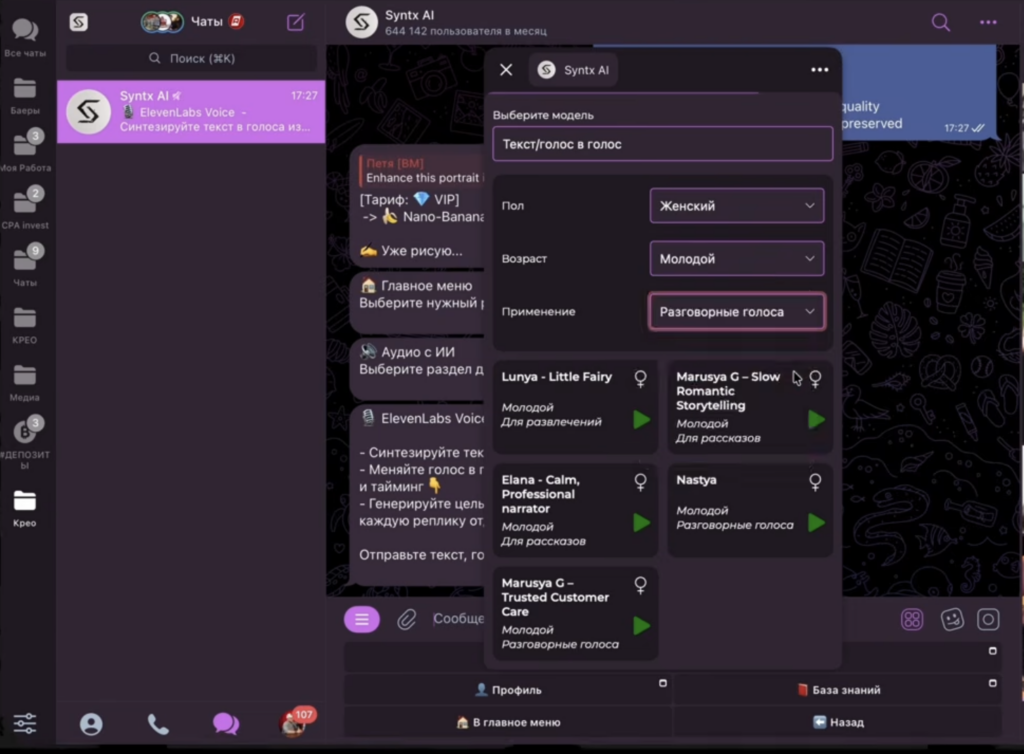The height and width of the screenshot is (754, 1024).
Task: Search in the Syntx AI chat
Action: click(940, 22)
